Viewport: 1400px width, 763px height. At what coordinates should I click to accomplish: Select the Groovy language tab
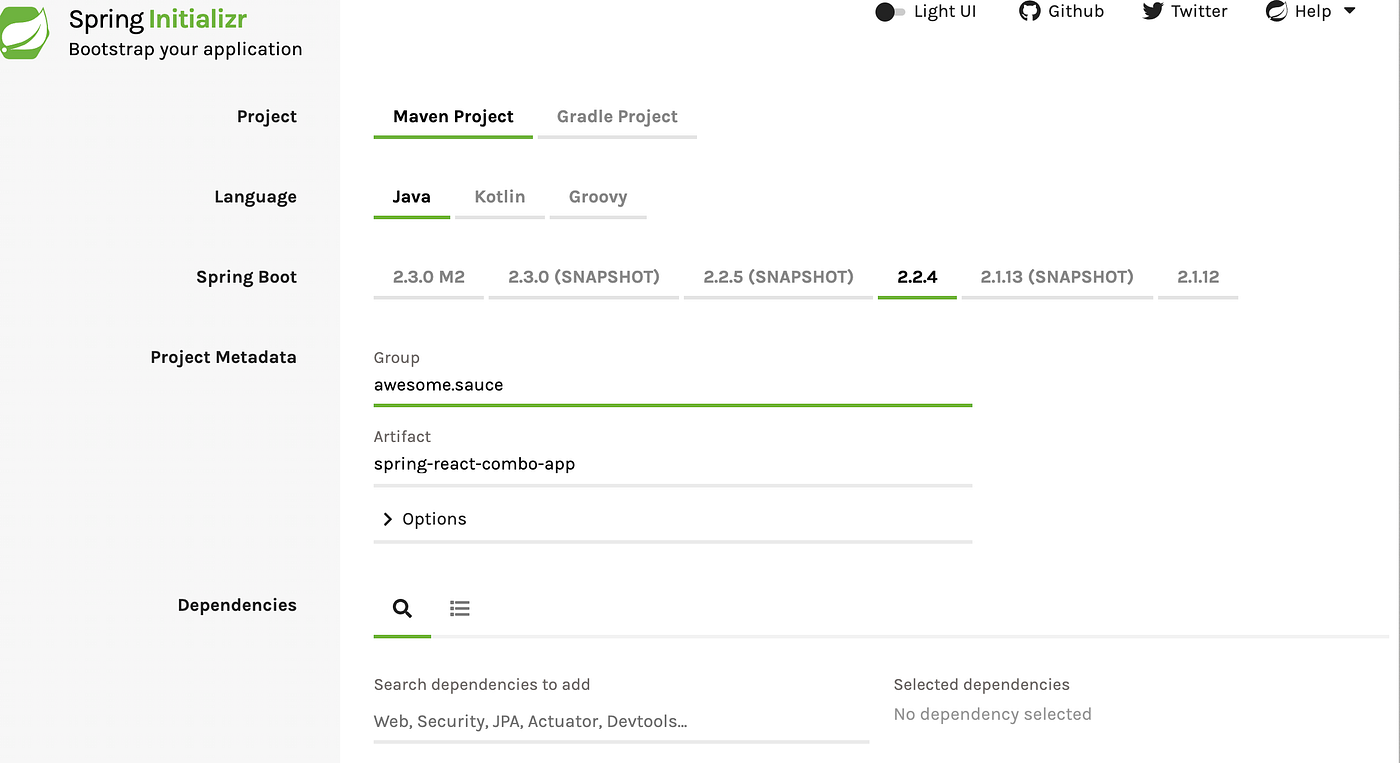pos(597,197)
